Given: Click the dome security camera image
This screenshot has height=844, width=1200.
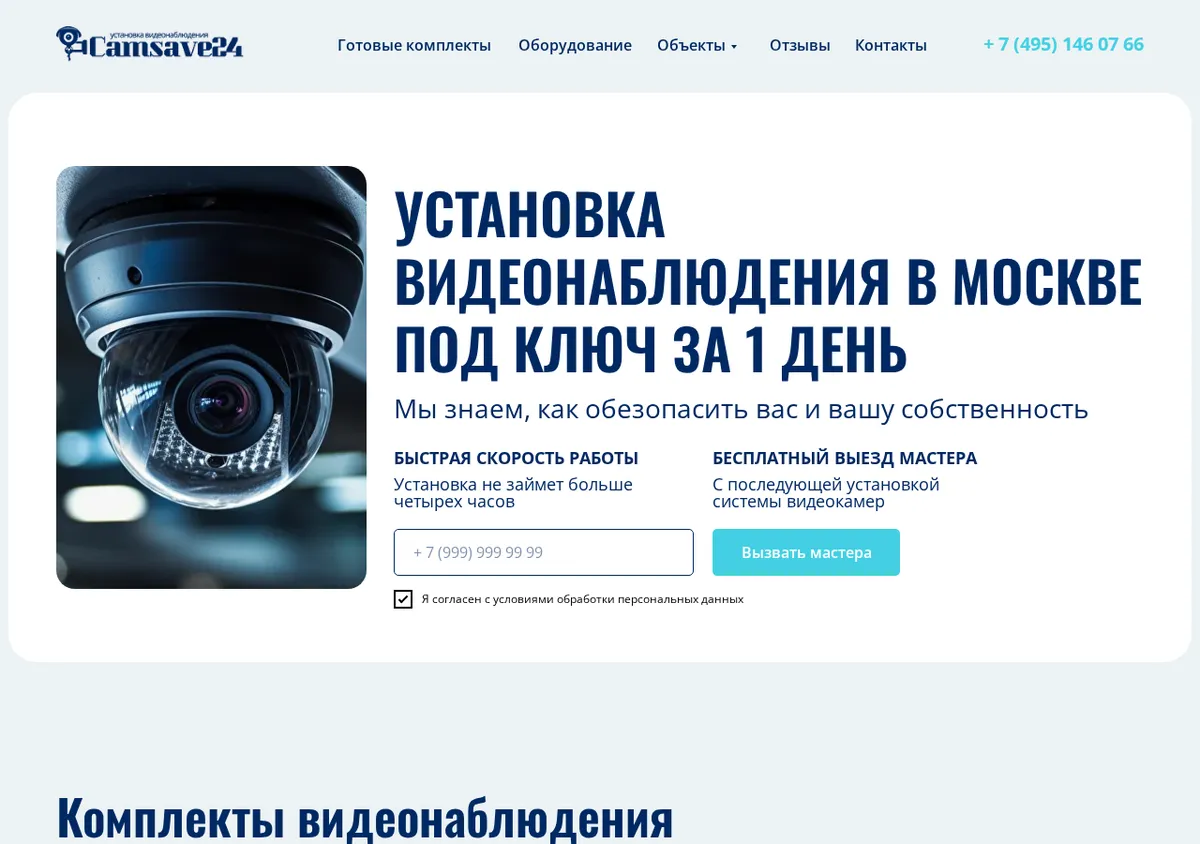Looking at the screenshot, I should point(211,377).
